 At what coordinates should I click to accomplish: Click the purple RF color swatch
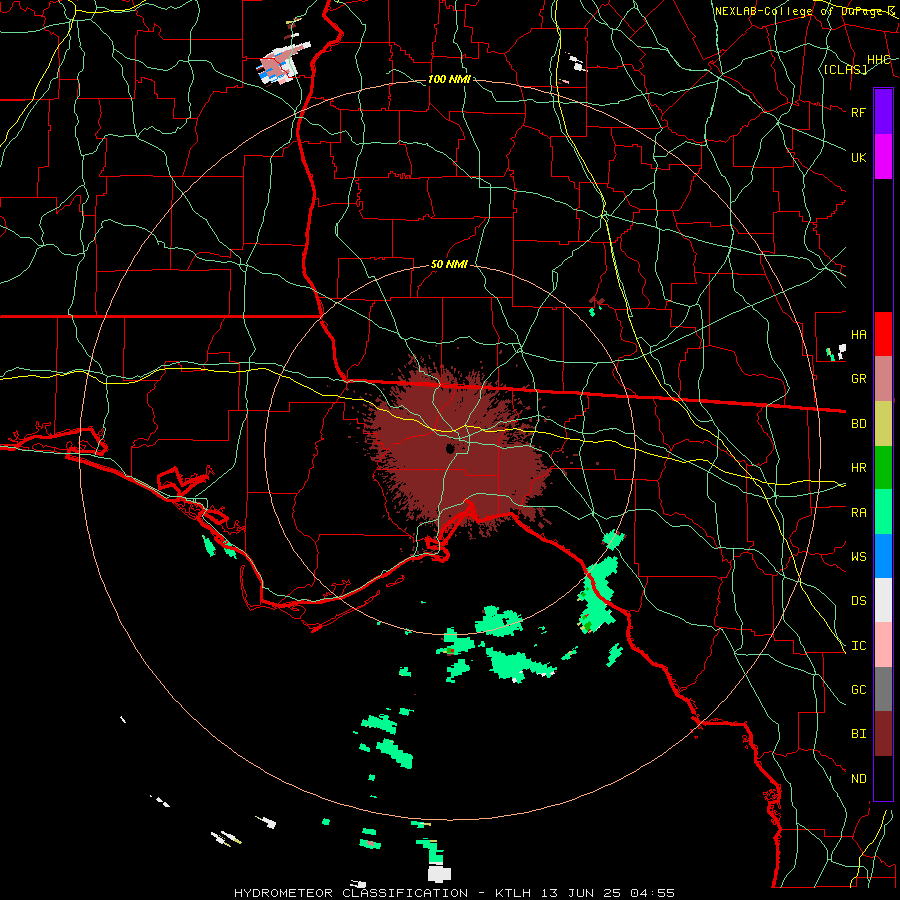tap(883, 112)
